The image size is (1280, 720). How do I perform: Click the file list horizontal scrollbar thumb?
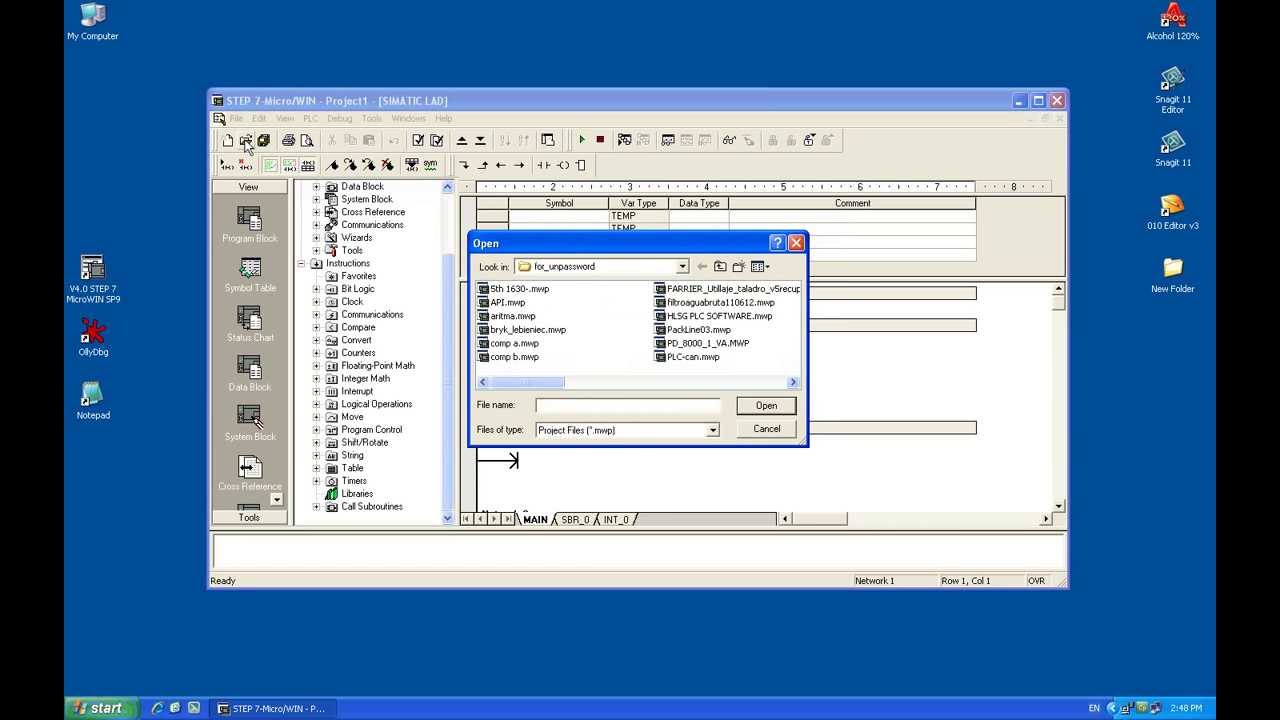pos(527,382)
